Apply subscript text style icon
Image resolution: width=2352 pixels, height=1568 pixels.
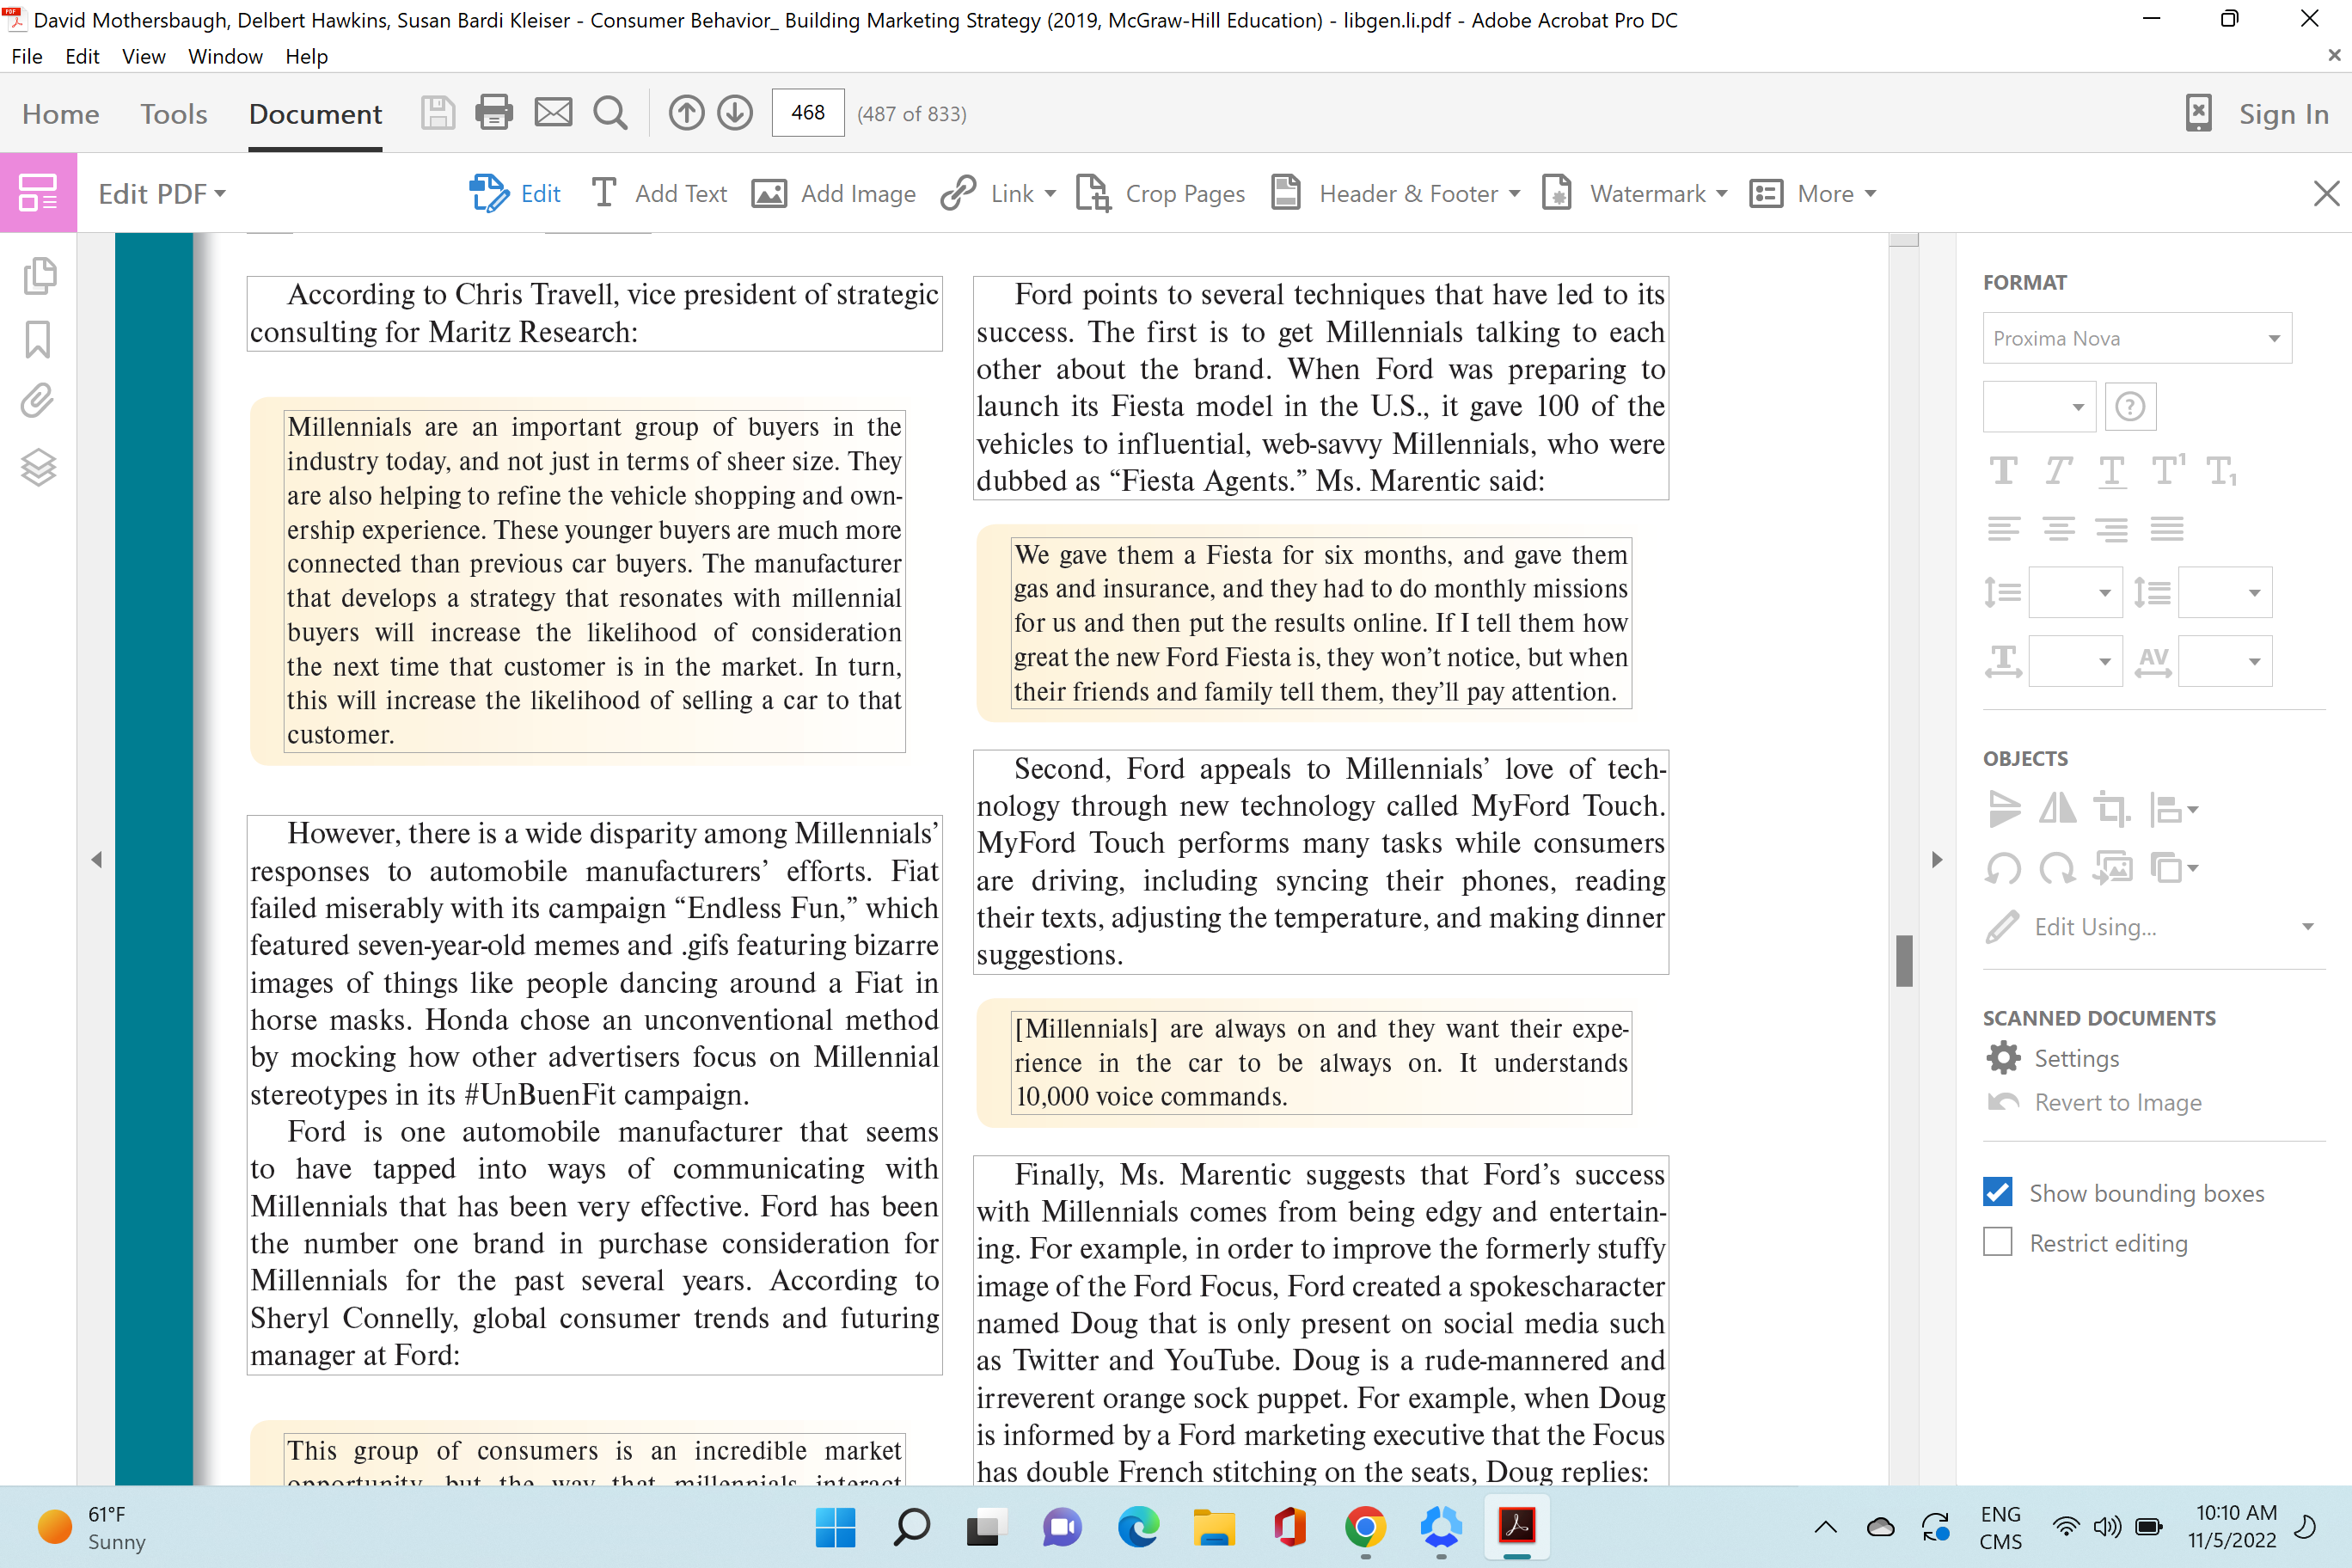pos(2221,470)
